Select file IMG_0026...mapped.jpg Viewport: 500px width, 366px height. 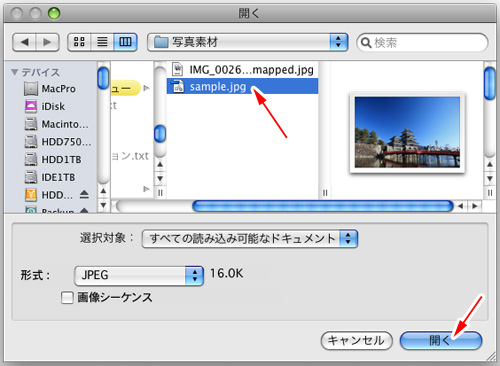click(243, 70)
